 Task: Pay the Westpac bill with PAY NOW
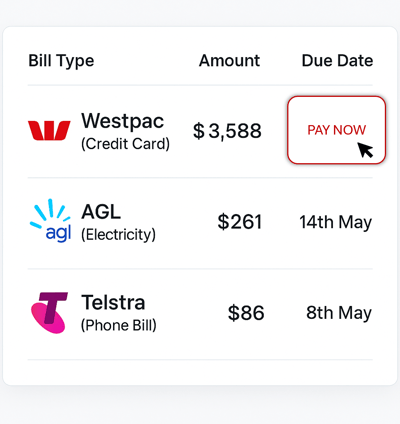pos(337,130)
